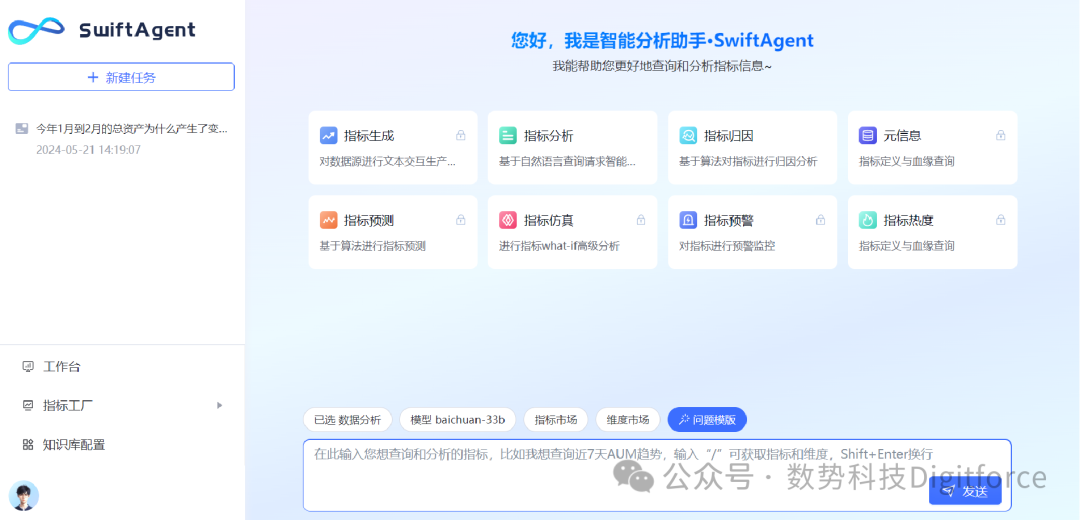Viewport: 1080px width, 520px height.
Task: Click 对指标进行预警监控 description
Action: pyautogui.click(x=727, y=246)
